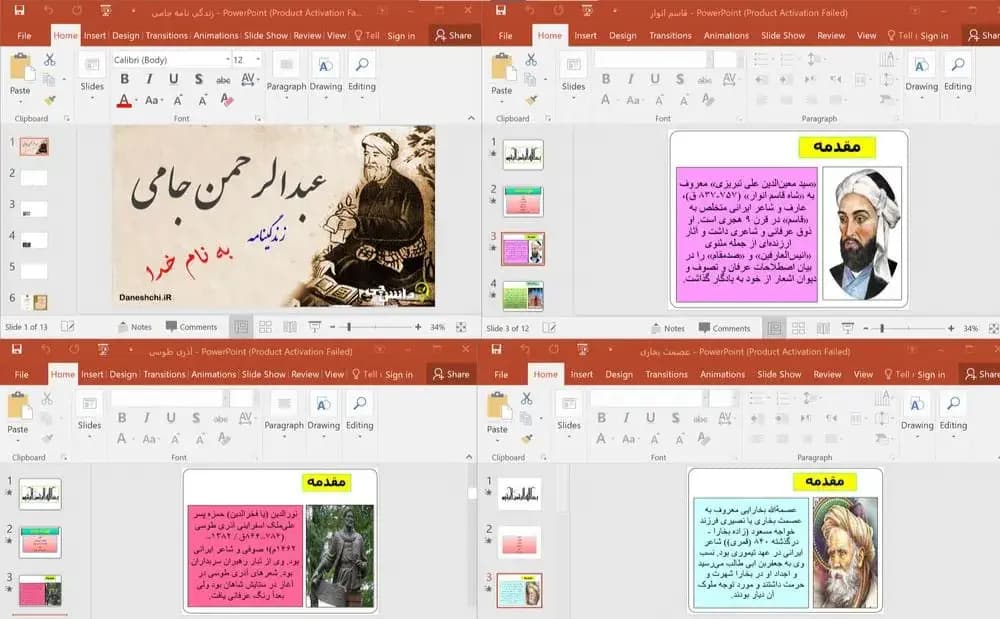Save the presentation in the bottom-right PowerPoint window
Screen dimensions: 1000x619
[x=496, y=349]
